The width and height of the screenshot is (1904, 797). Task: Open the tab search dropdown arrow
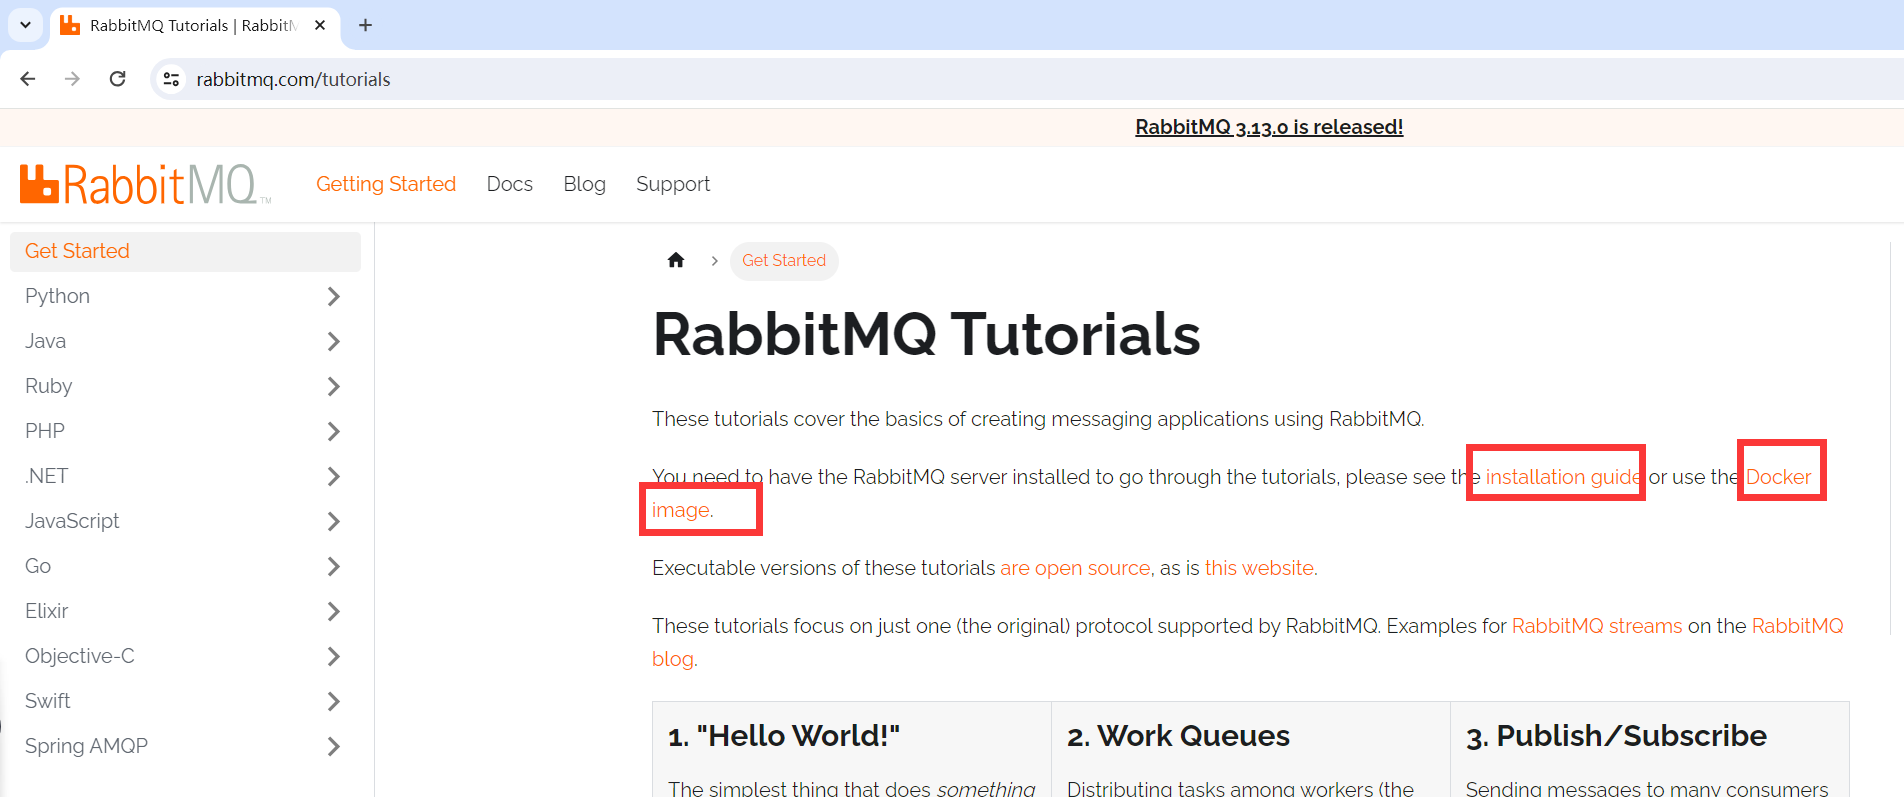pos(25,25)
